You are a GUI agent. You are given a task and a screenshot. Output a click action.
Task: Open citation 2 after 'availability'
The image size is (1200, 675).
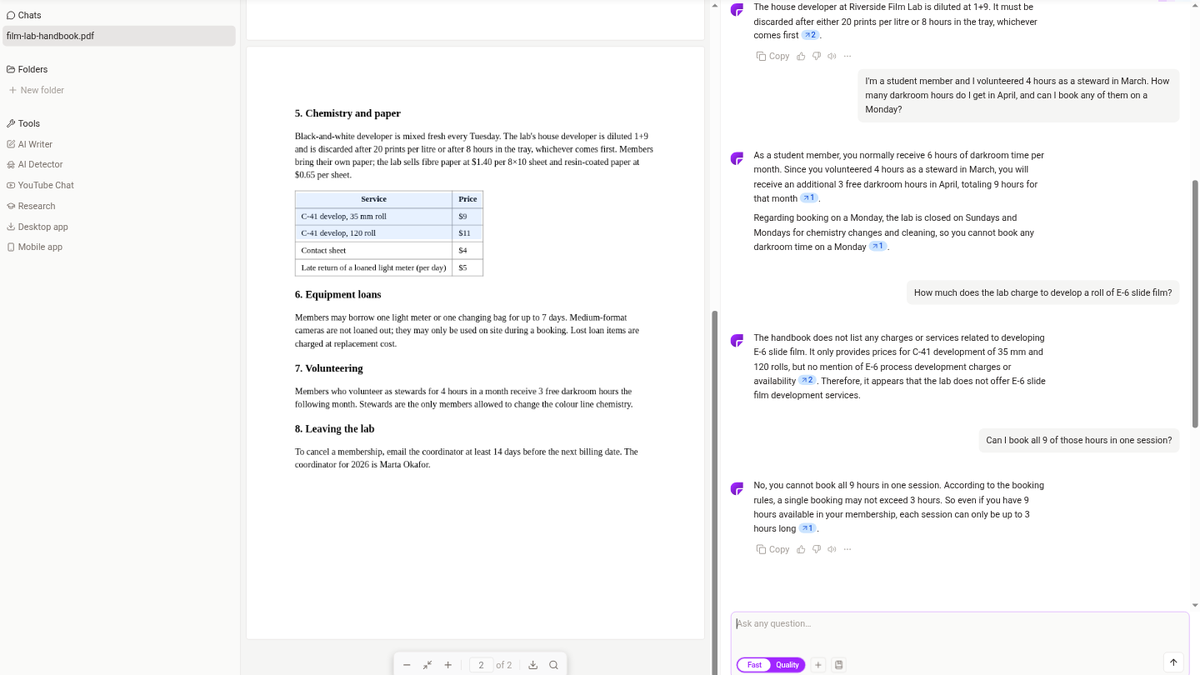tap(809, 381)
